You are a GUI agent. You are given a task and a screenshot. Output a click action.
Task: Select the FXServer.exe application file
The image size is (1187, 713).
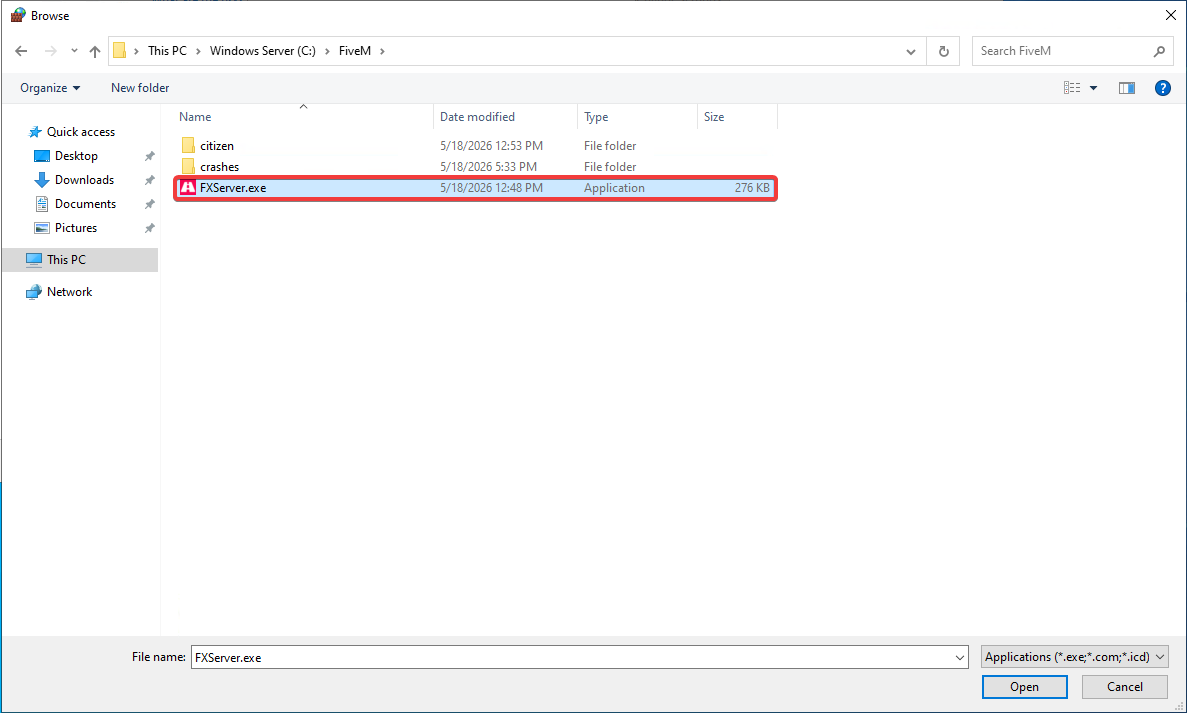475,188
